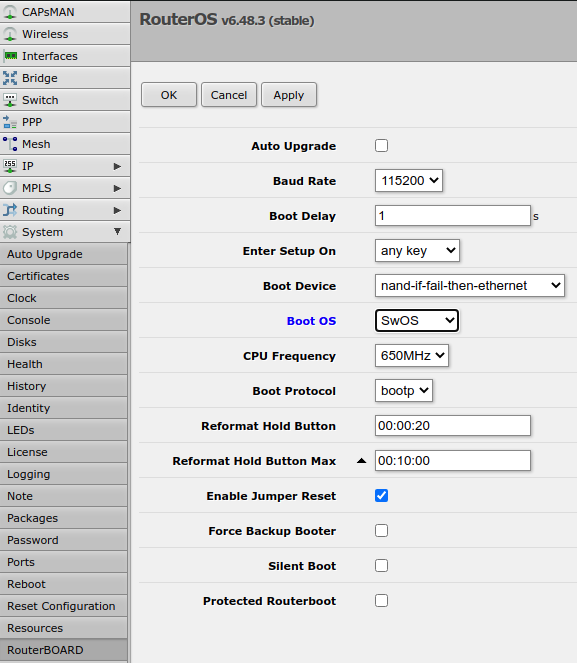Click the Boot Delay input field

click(453, 216)
